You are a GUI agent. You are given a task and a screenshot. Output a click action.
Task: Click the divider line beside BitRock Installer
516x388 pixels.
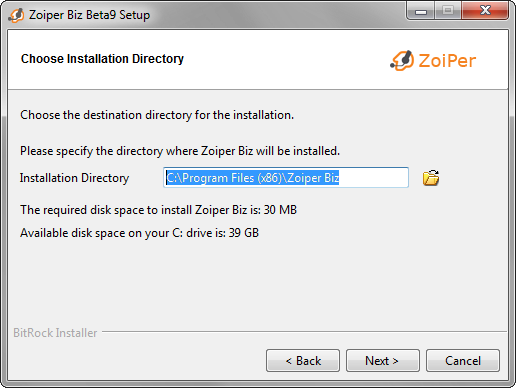tap(304, 332)
